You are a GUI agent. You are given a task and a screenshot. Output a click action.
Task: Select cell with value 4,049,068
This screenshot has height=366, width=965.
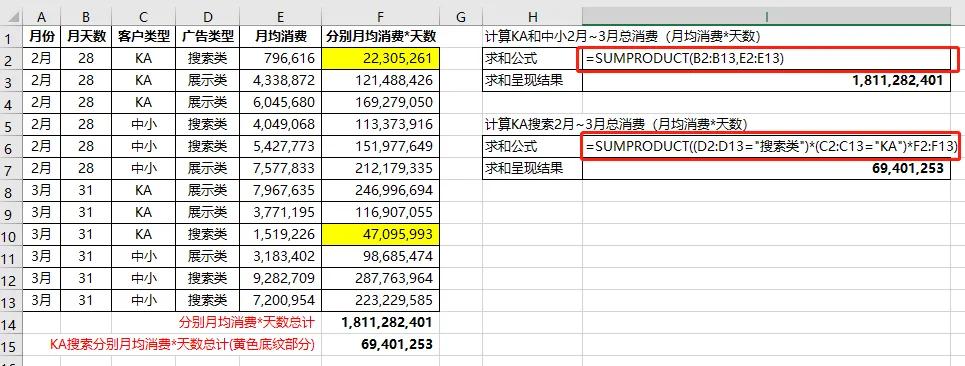280,124
